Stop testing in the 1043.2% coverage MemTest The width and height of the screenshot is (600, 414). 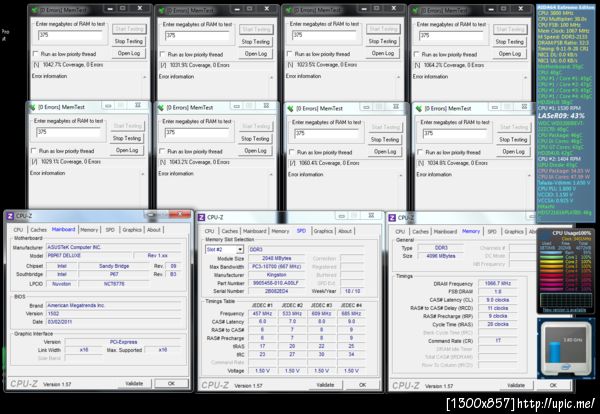click(255, 139)
